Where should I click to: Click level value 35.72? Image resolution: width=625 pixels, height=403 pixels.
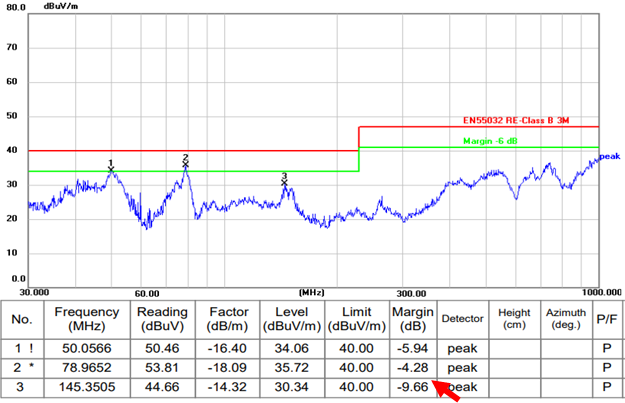pos(292,368)
